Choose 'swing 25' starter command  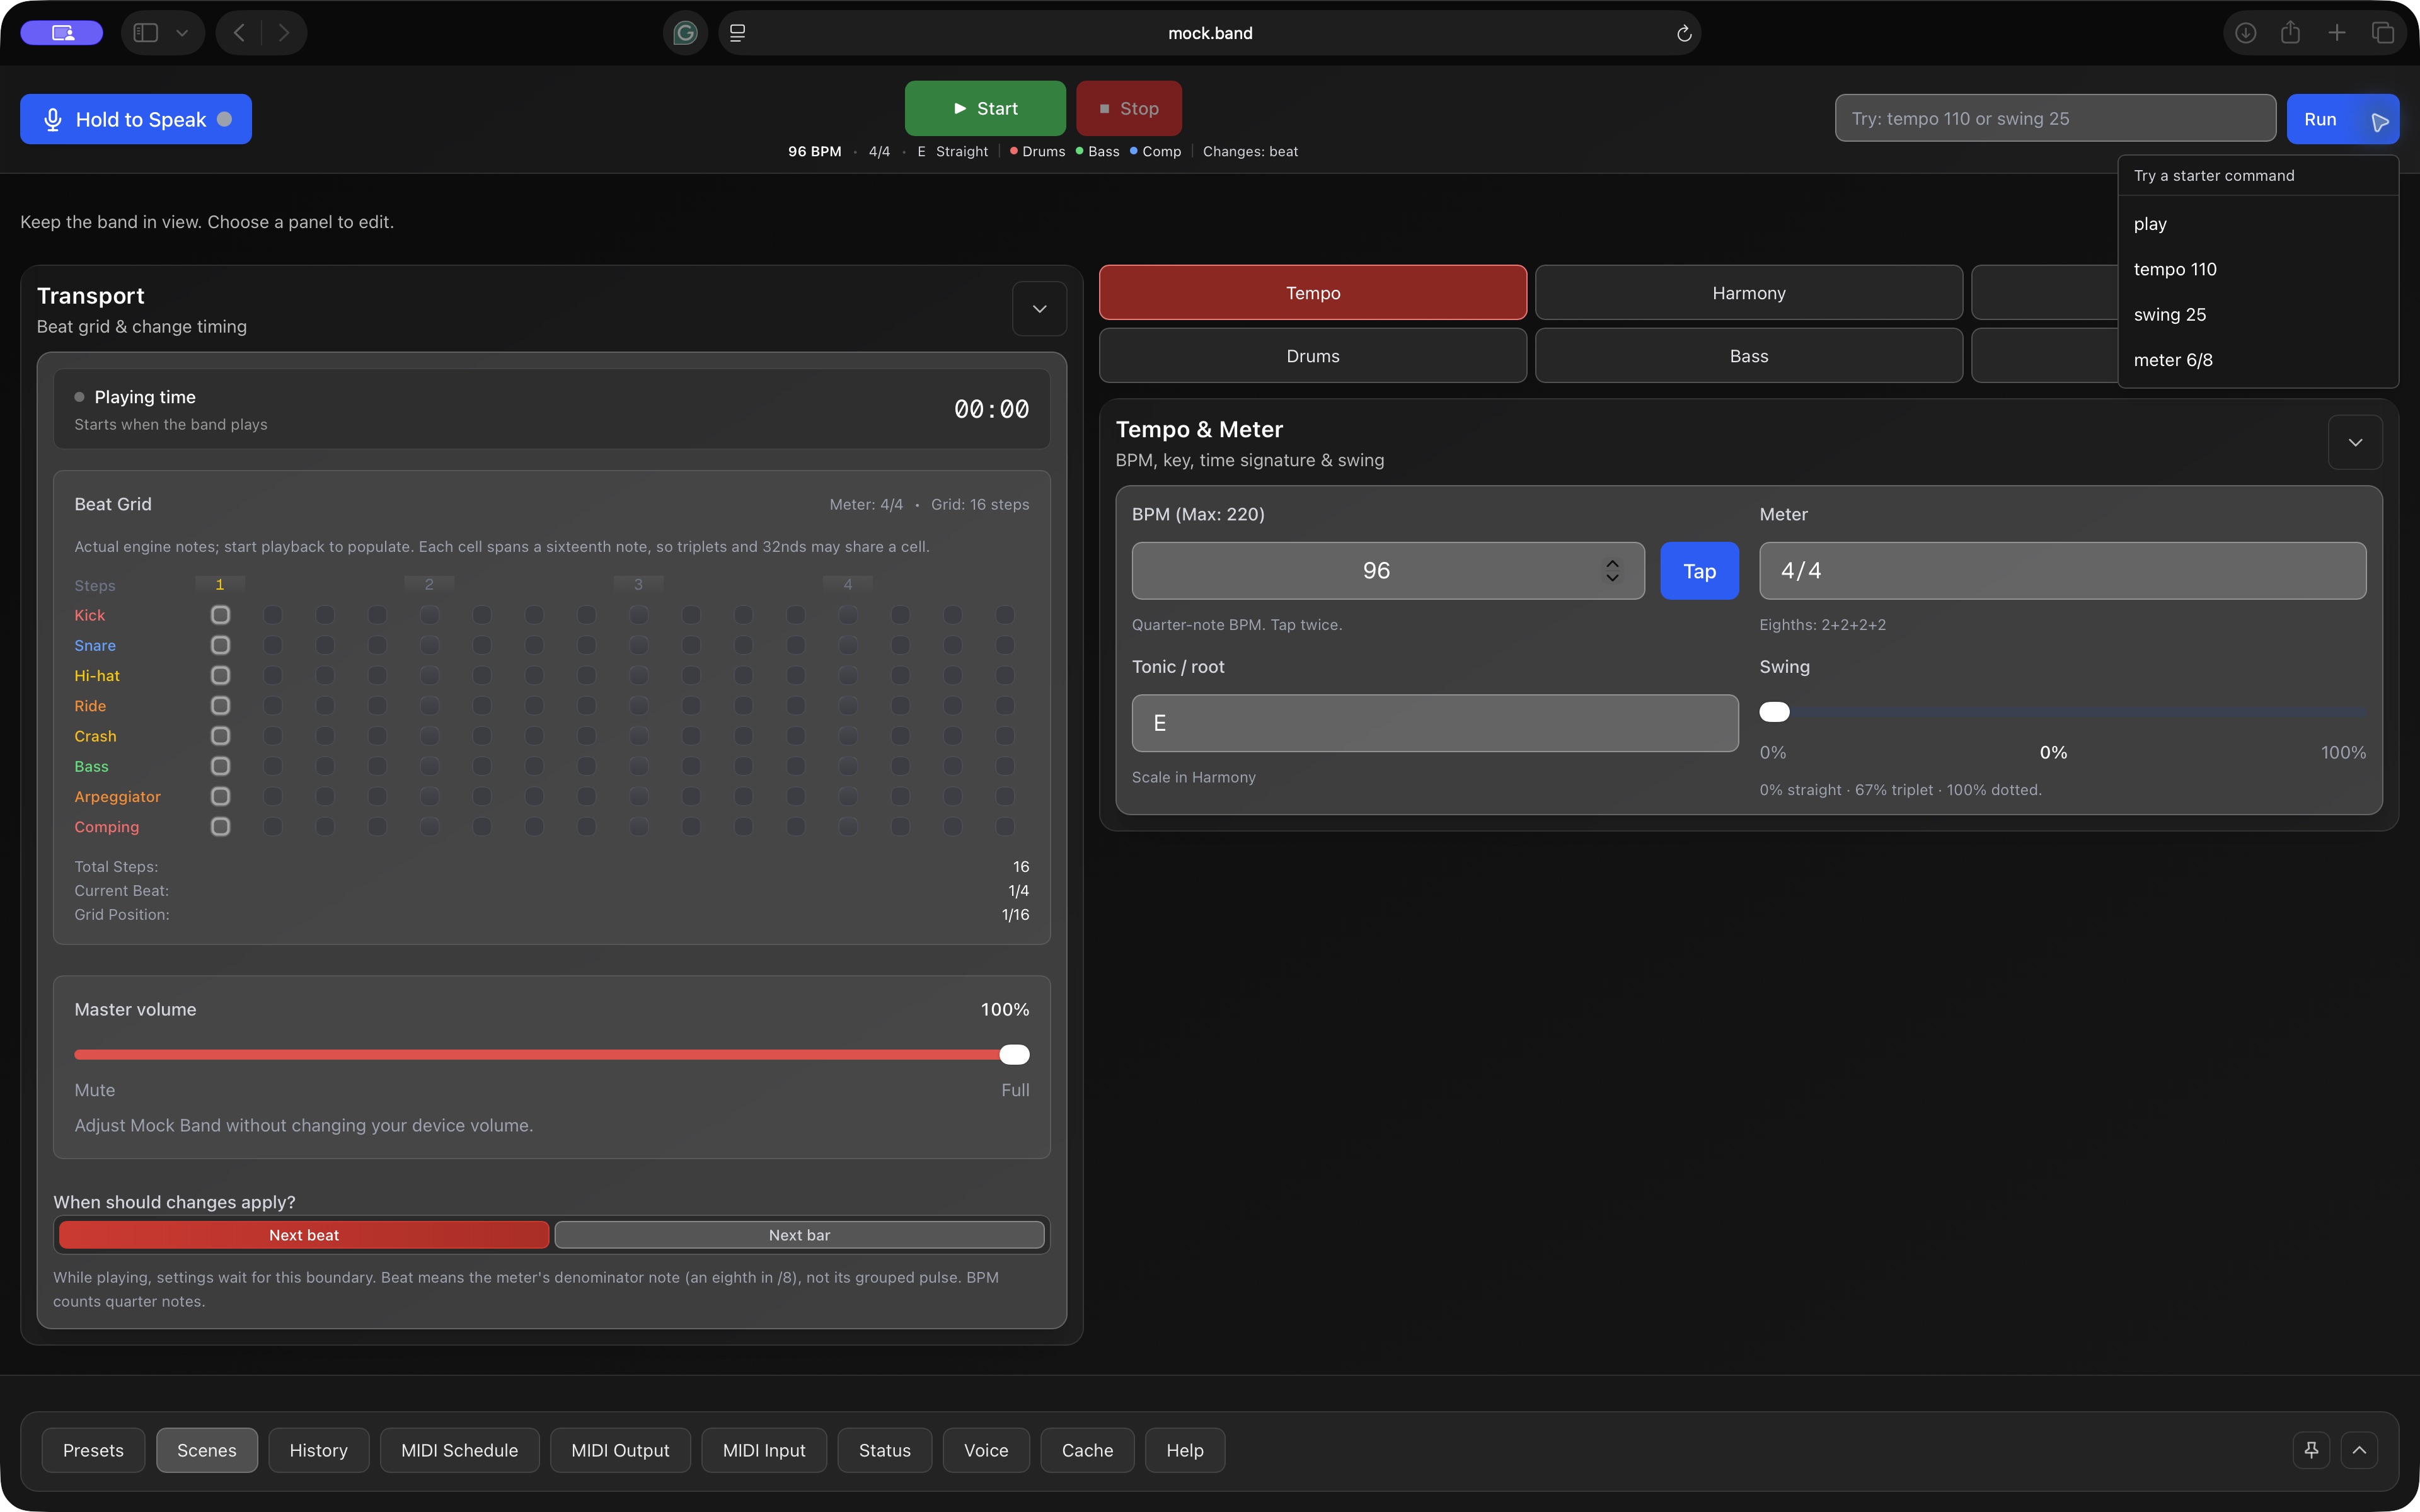pyautogui.click(x=2258, y=314)
